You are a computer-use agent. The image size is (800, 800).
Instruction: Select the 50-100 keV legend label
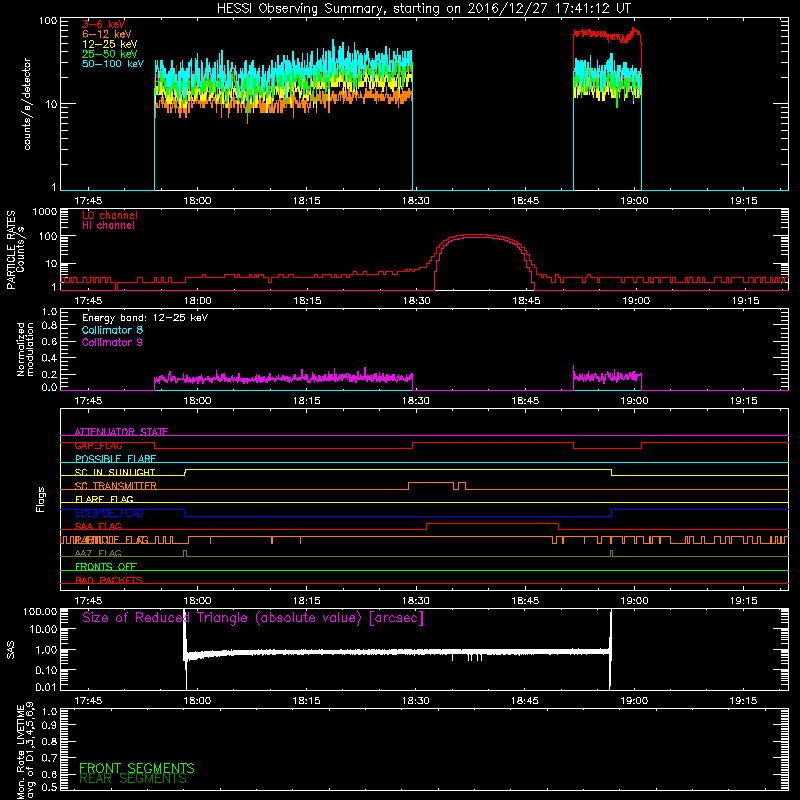pos(113,64)
